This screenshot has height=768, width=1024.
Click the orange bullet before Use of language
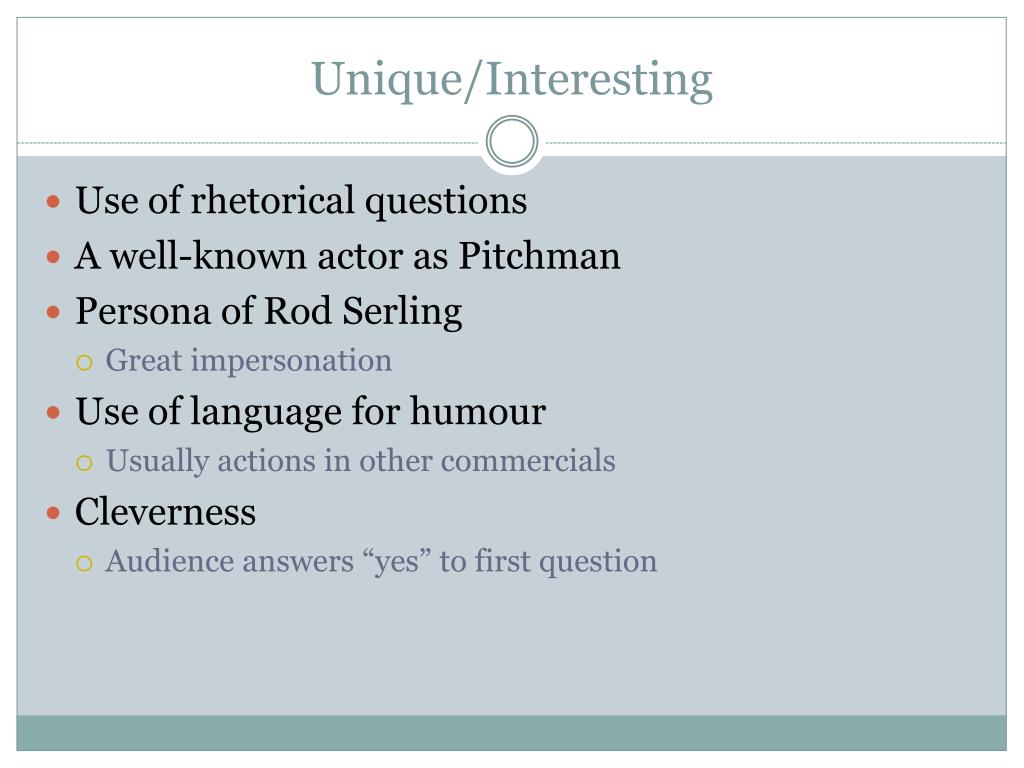[x=54, y=413]
